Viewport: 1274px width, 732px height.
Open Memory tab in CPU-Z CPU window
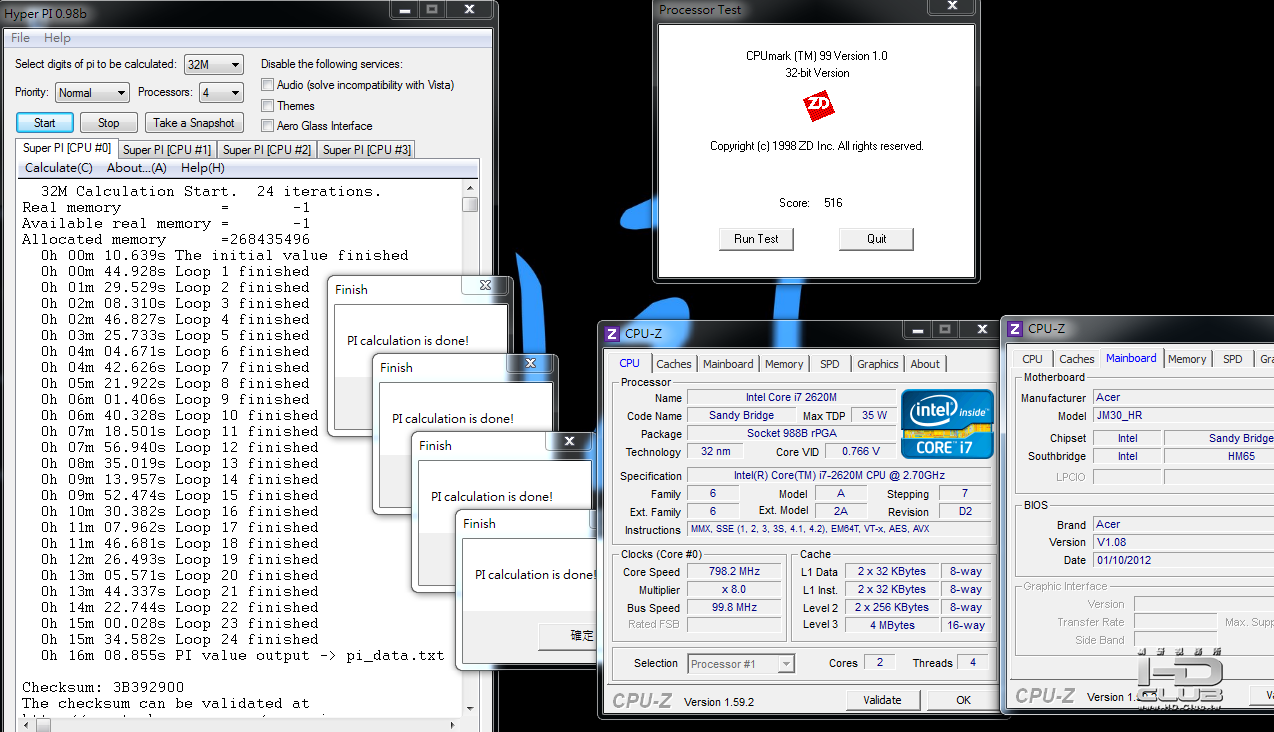784,364
